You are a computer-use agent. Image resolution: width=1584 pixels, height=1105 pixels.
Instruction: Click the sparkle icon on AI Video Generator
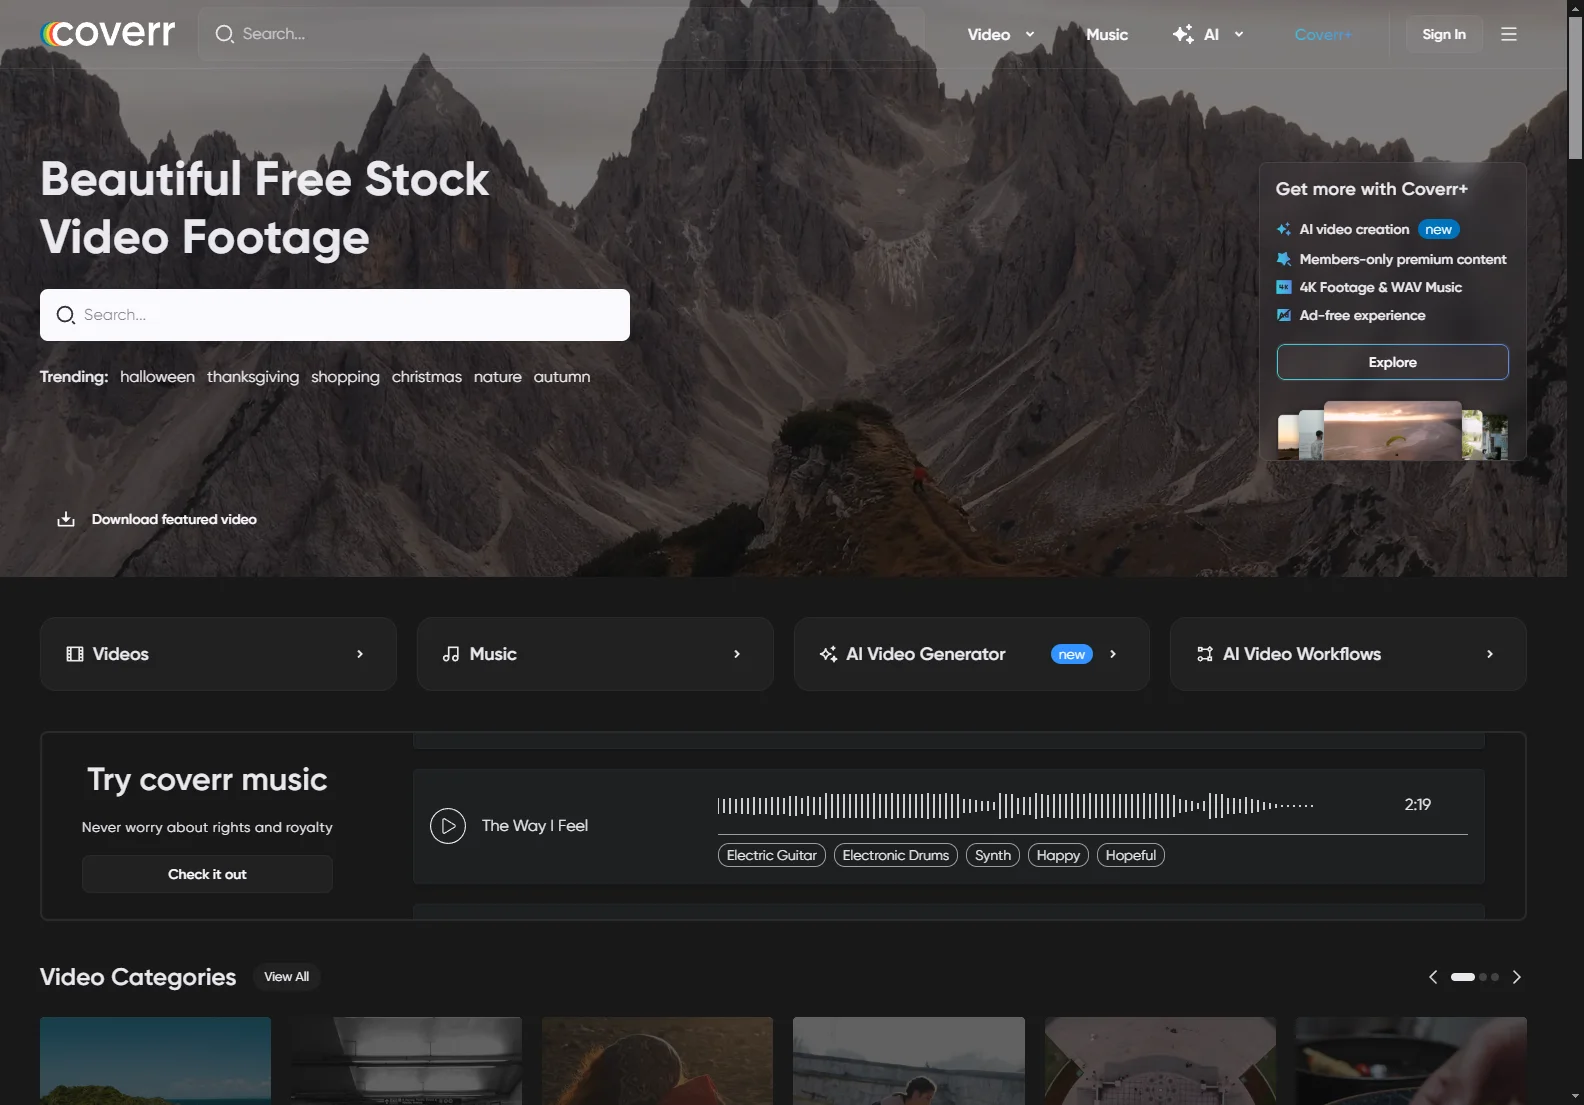click(x=828, y=654)
